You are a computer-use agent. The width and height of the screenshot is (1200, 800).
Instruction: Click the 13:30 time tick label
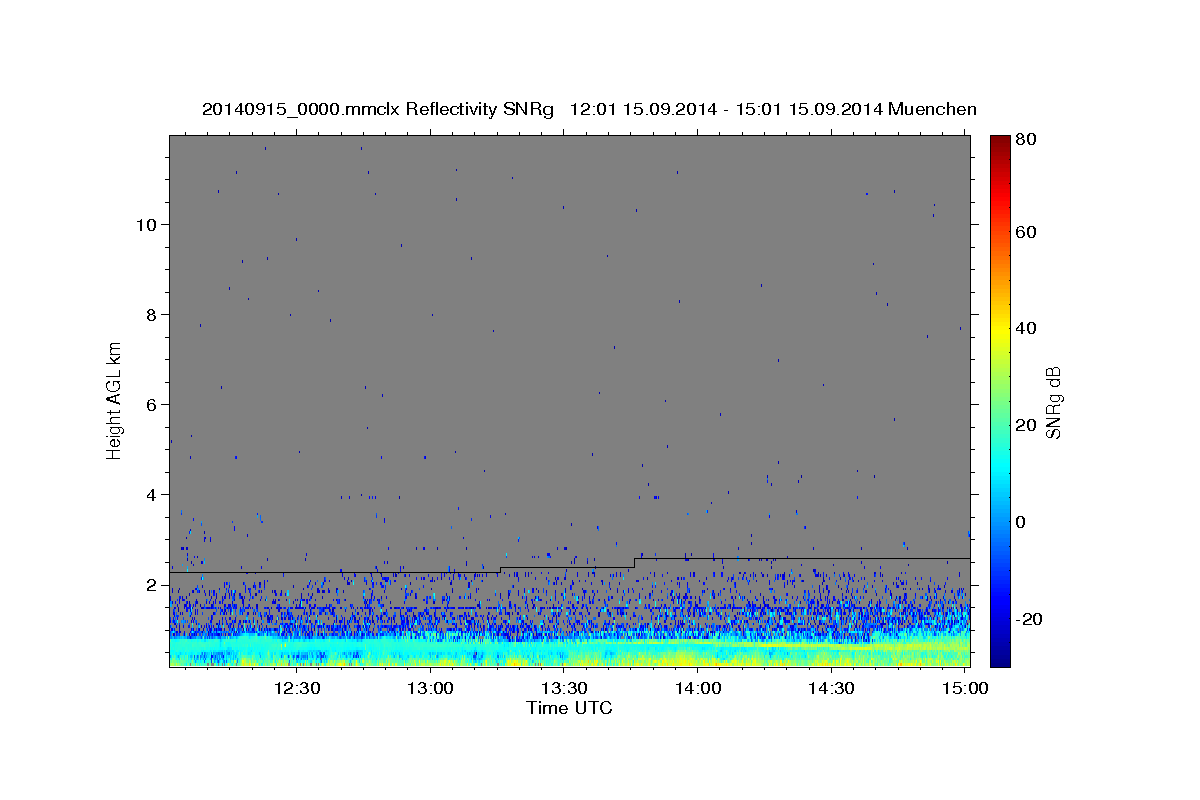564,688
